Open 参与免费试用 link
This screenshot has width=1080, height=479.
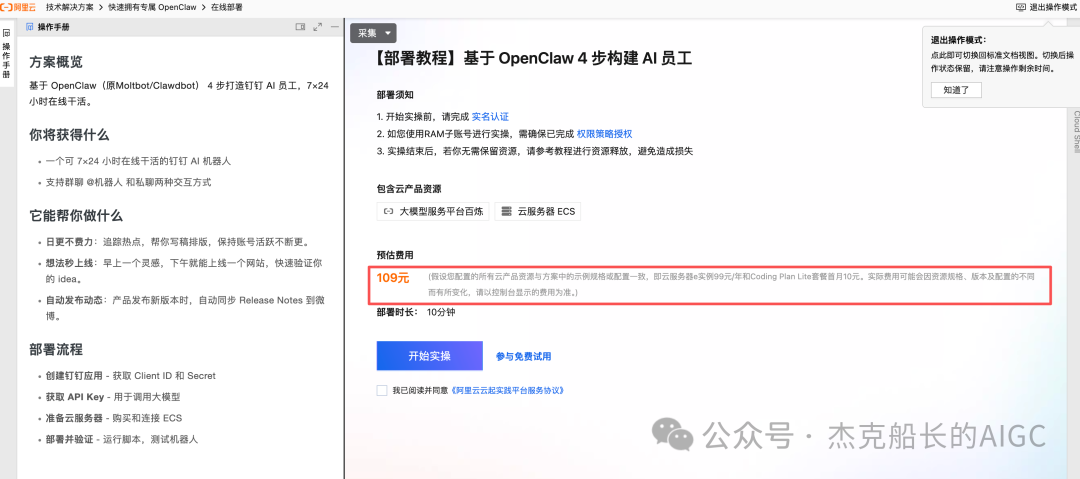[523, 356]
